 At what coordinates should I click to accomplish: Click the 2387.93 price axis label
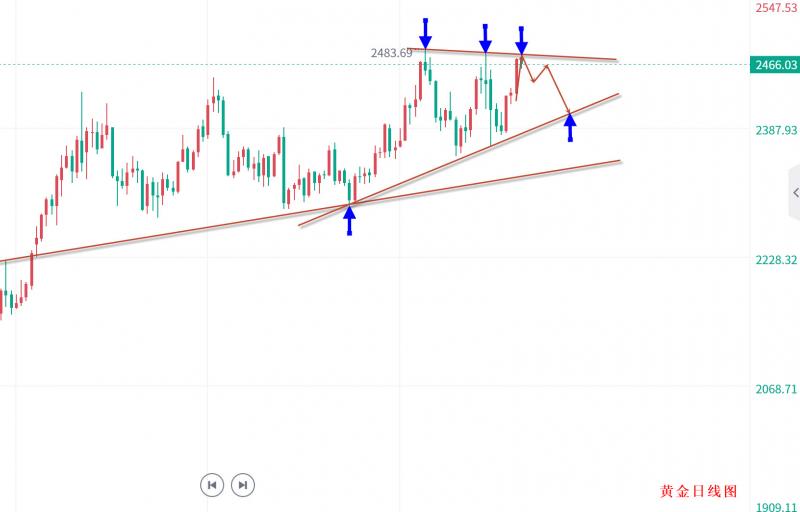775,130
